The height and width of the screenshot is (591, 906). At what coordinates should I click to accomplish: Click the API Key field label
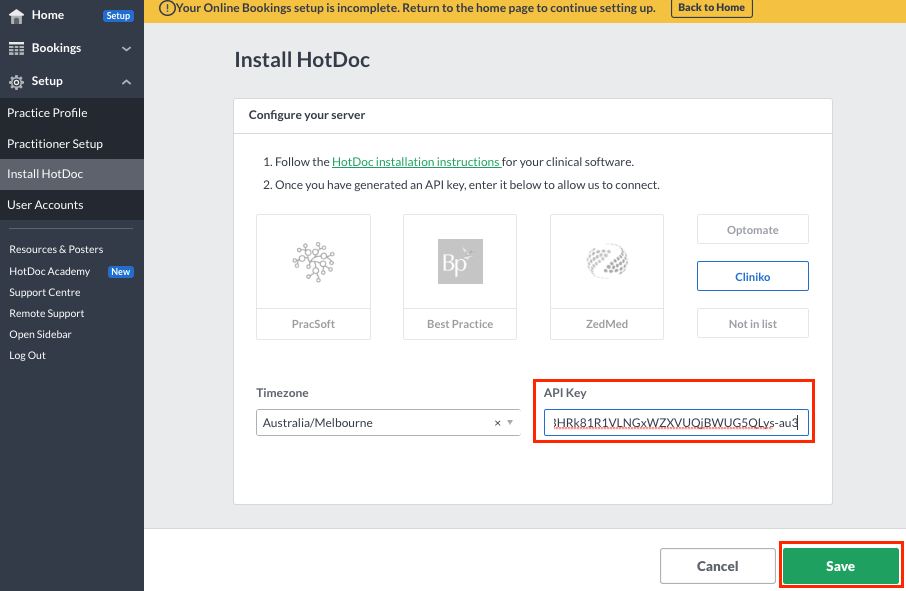coord(565,393)
